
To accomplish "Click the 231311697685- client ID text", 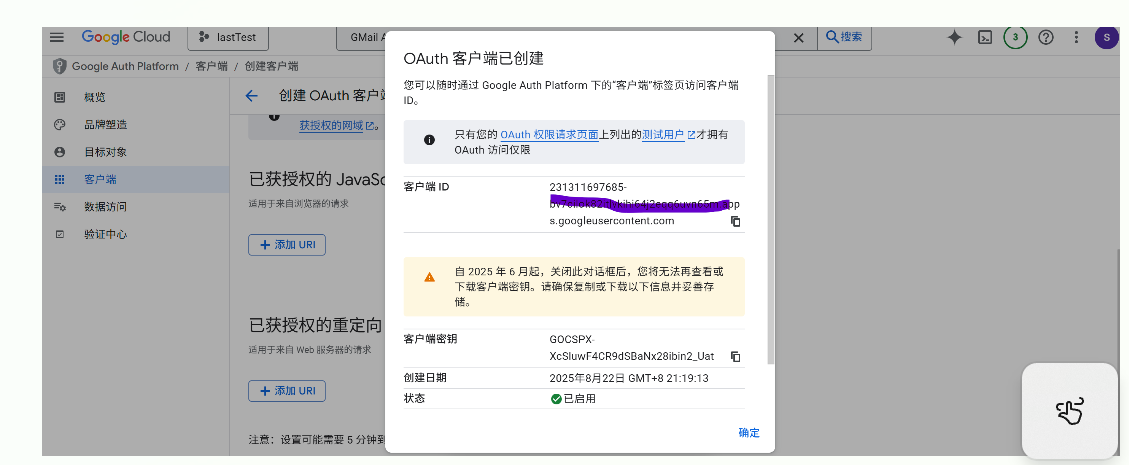I will 588,187.
